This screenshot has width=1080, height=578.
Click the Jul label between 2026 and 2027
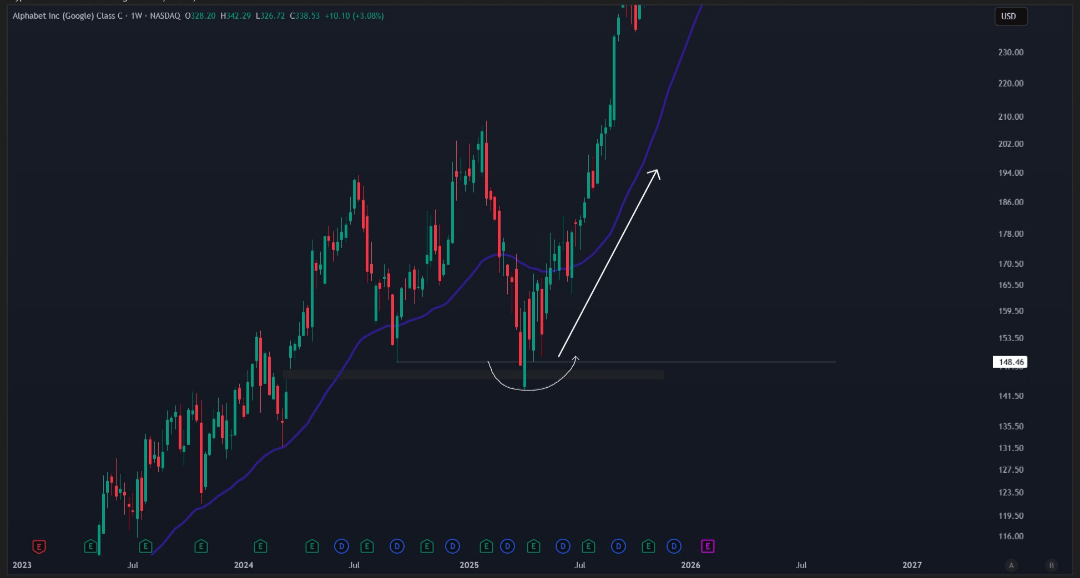[801, 566]
